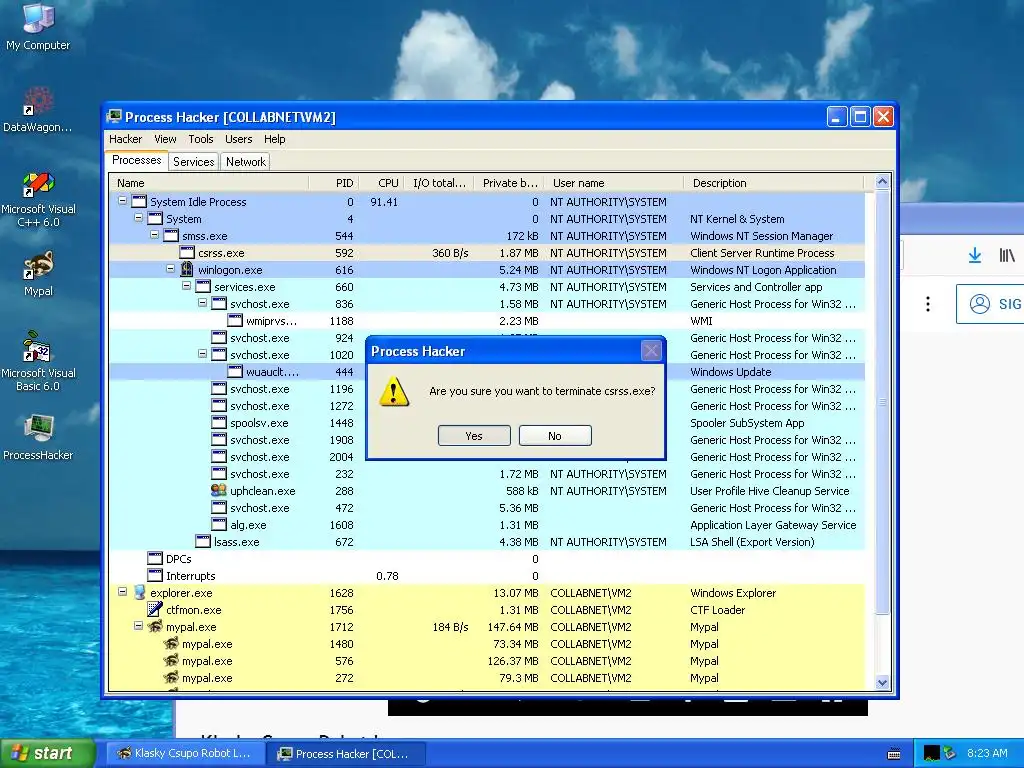Open the browser library icon
Image resolution: width=1024 pixels, height=768 pixels.
pyautogui.click(x=1007, y=255)
